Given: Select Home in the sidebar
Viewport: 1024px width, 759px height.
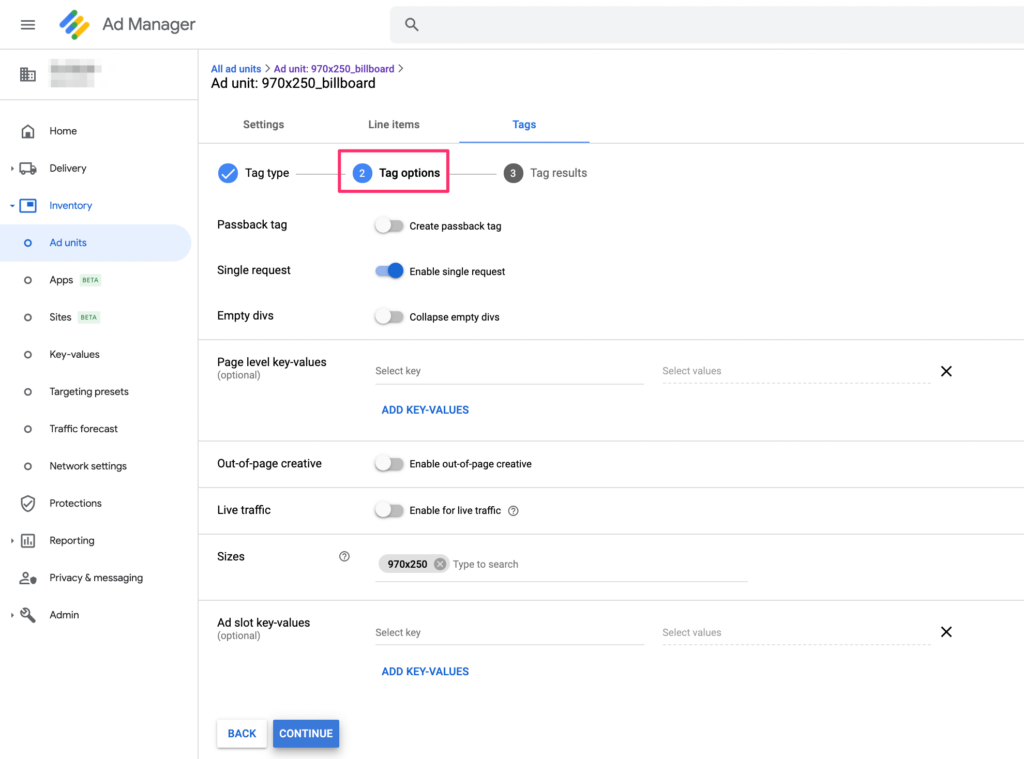Looking at the screenshot, I should [x=63, y=131].
